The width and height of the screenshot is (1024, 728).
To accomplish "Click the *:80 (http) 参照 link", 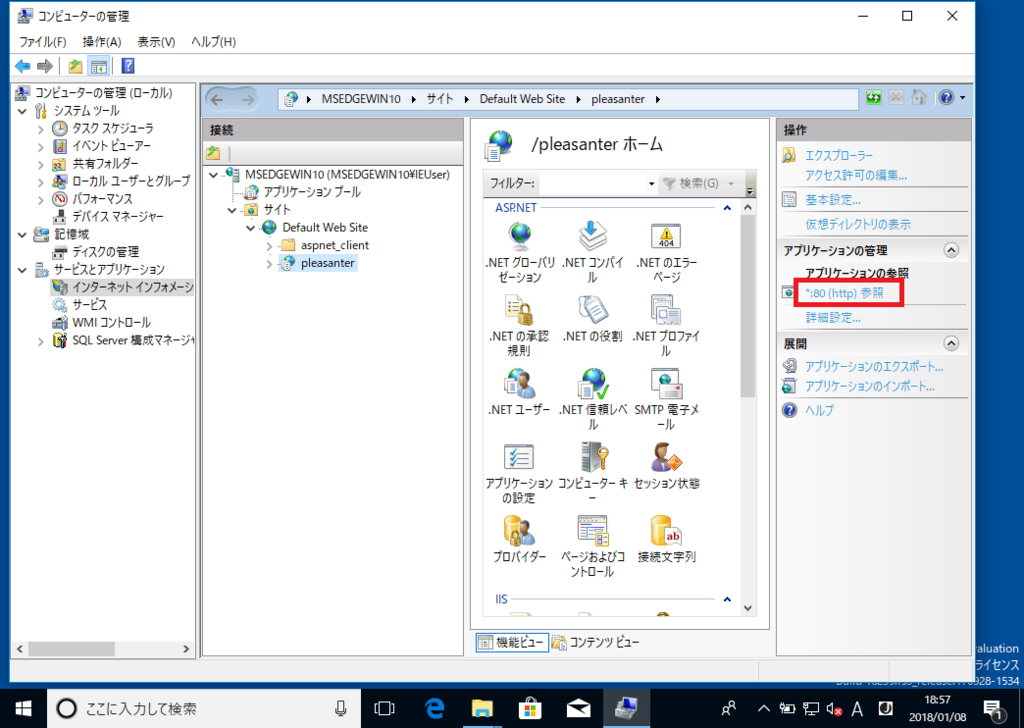I will click(844, 293).
